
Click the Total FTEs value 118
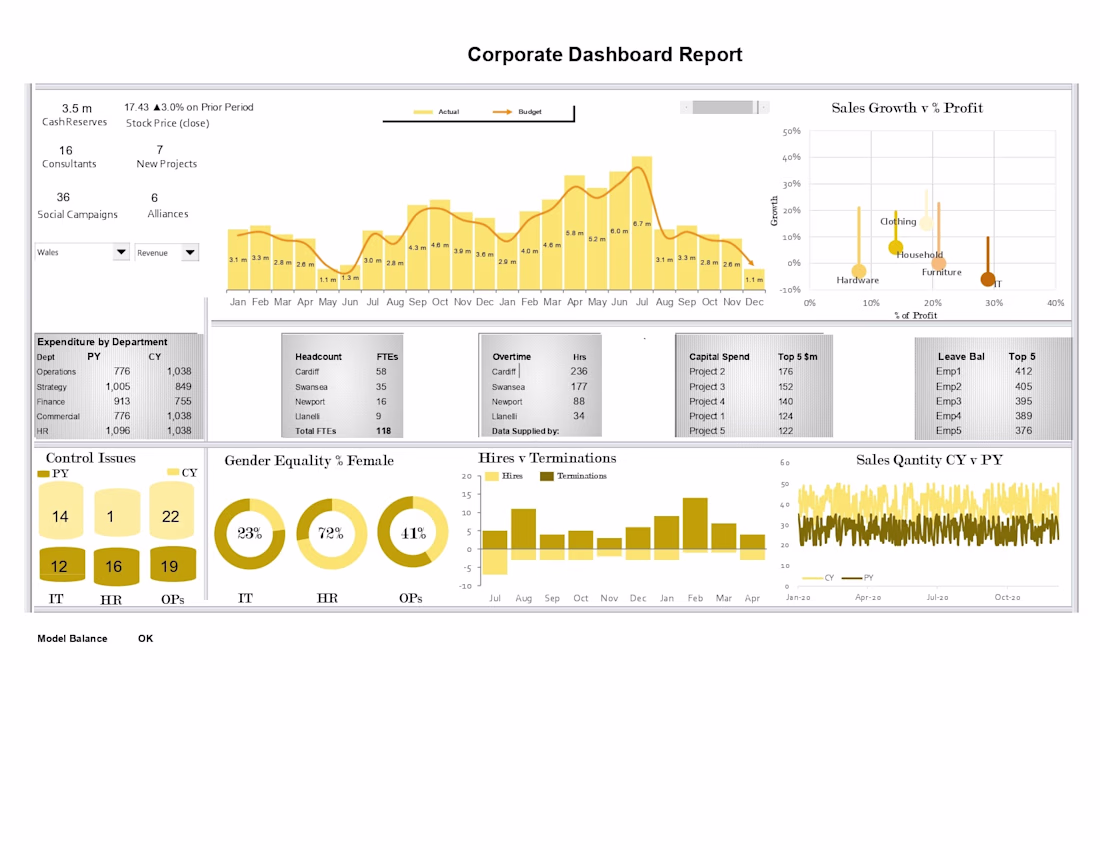point(383,431)
